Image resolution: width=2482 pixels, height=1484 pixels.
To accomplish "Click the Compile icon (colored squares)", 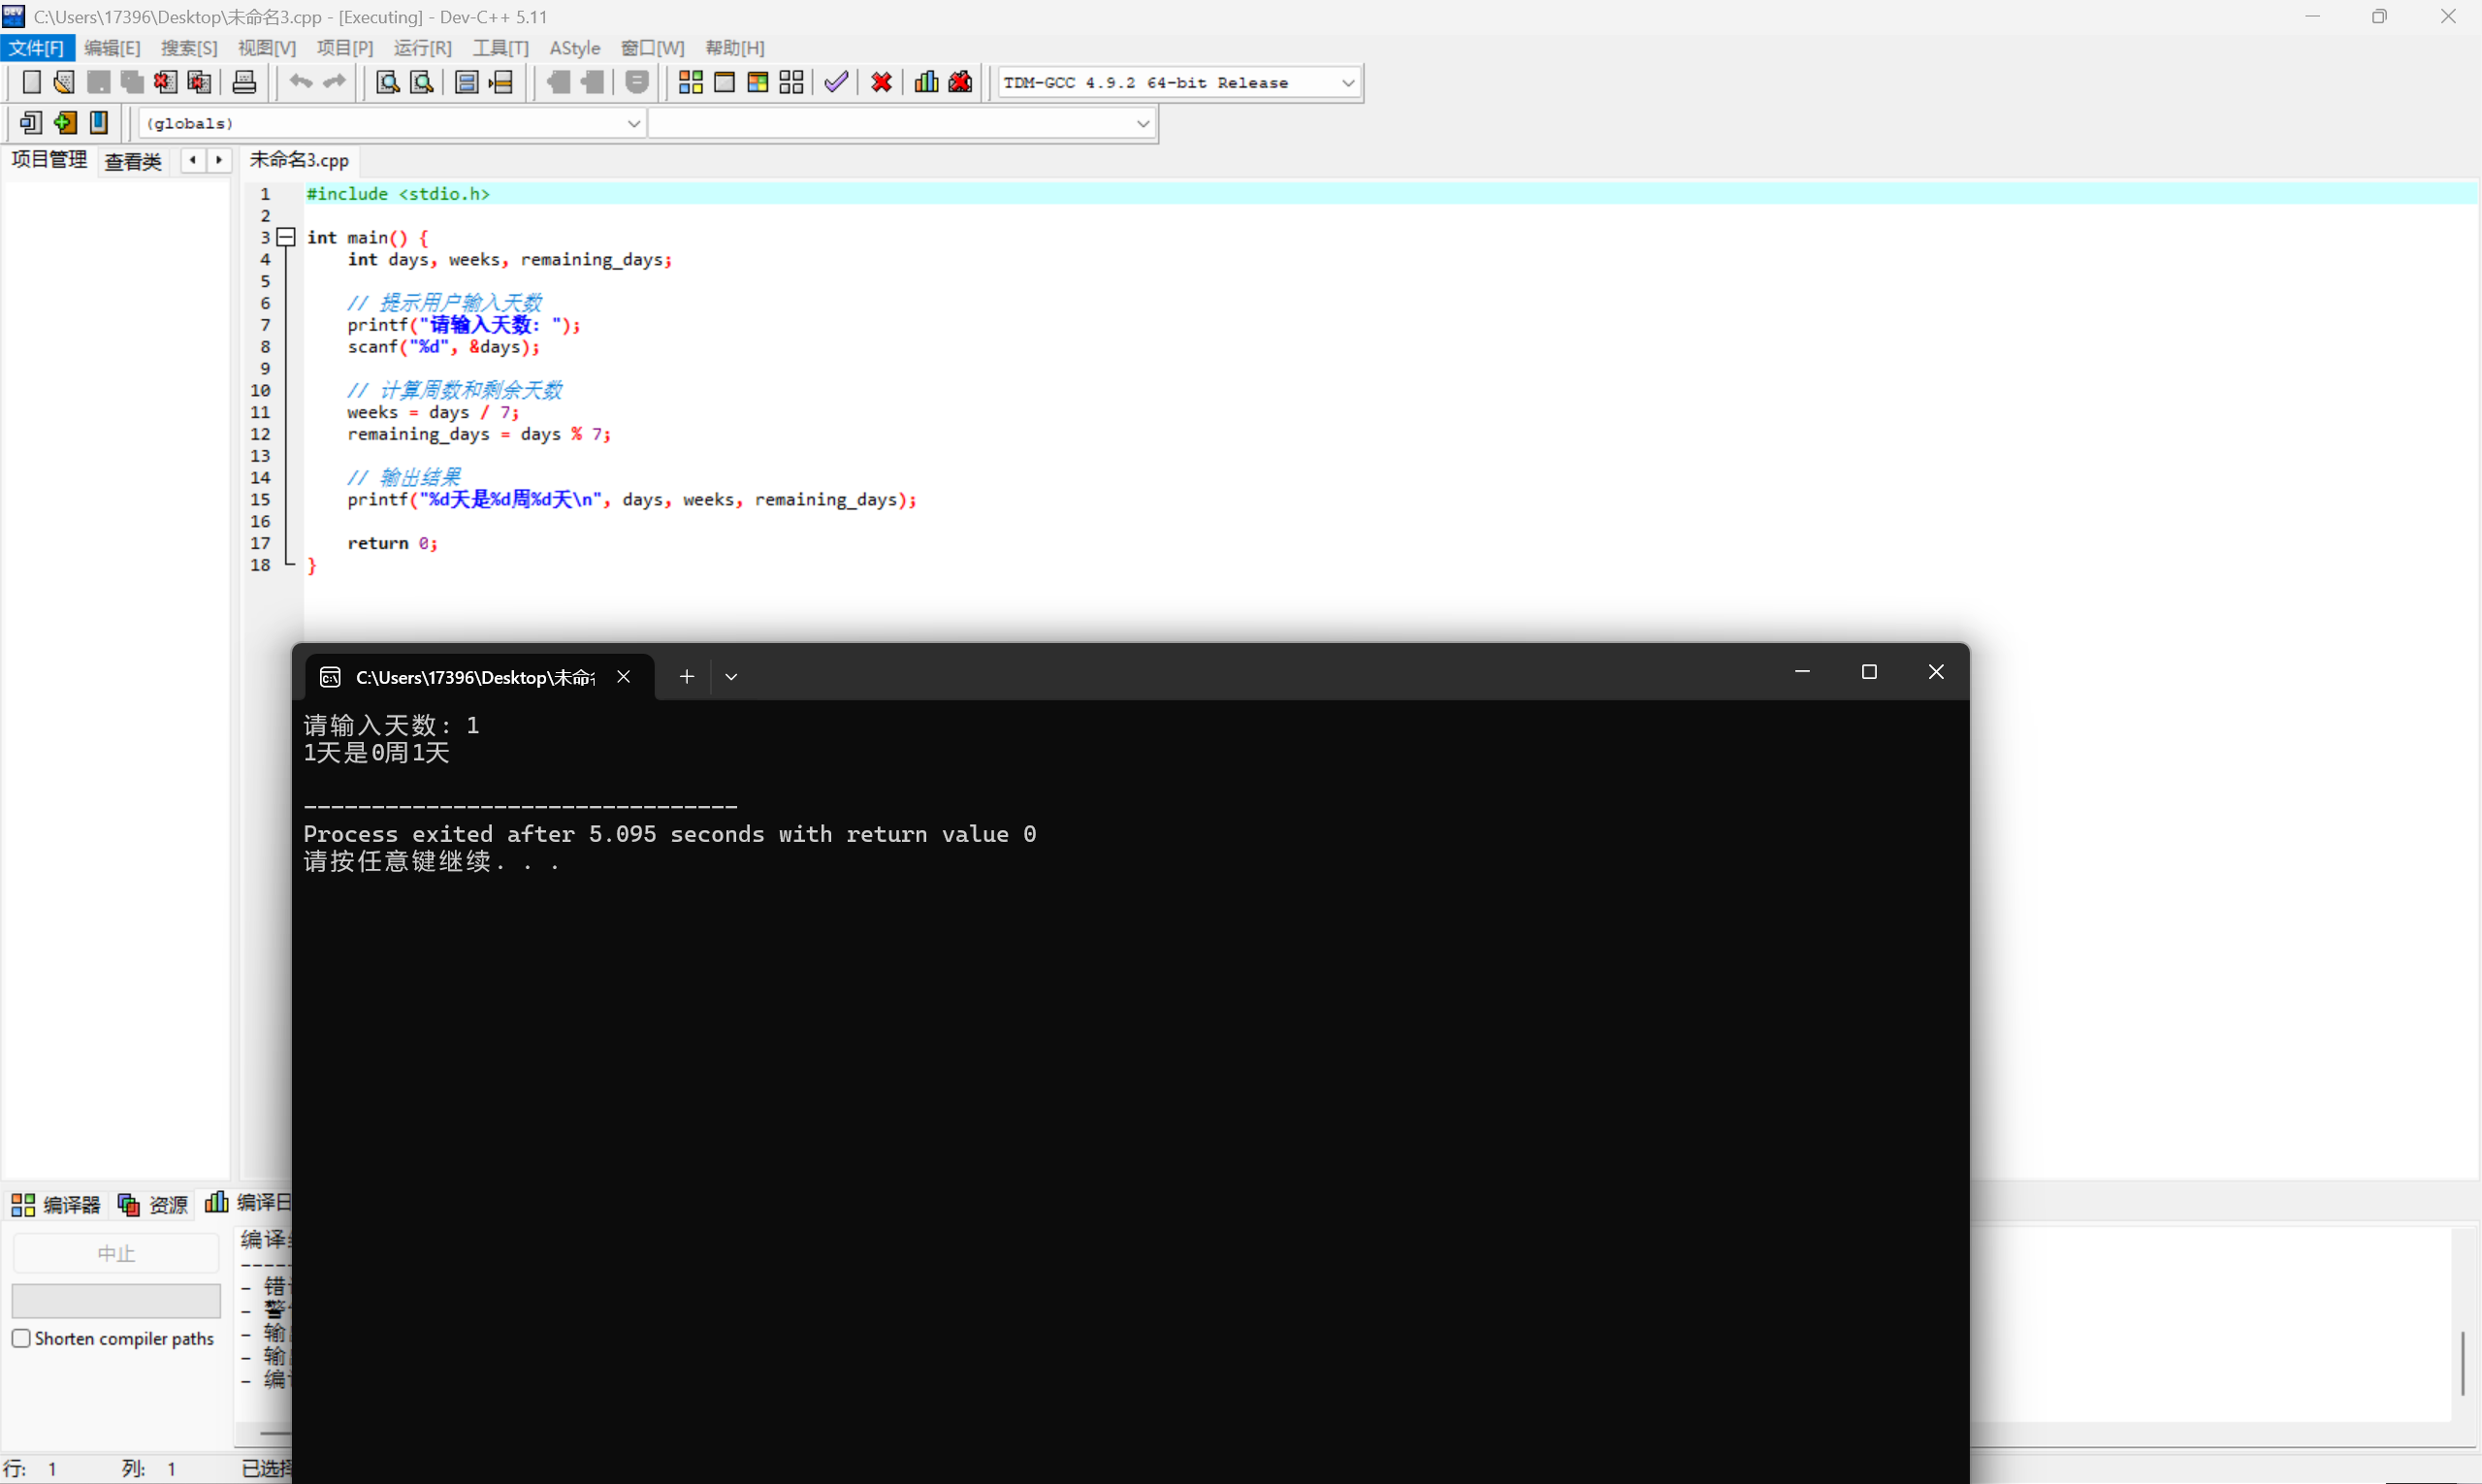I will point(690,82).
